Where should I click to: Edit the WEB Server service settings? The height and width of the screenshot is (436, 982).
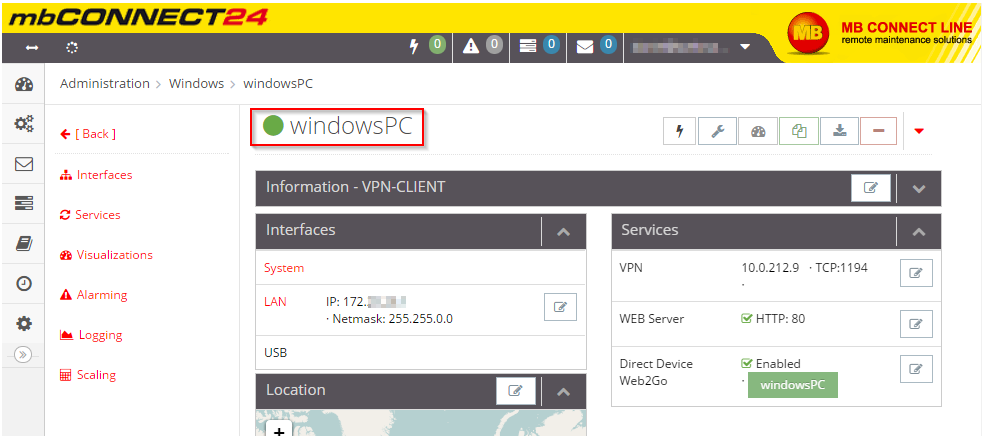916,324
